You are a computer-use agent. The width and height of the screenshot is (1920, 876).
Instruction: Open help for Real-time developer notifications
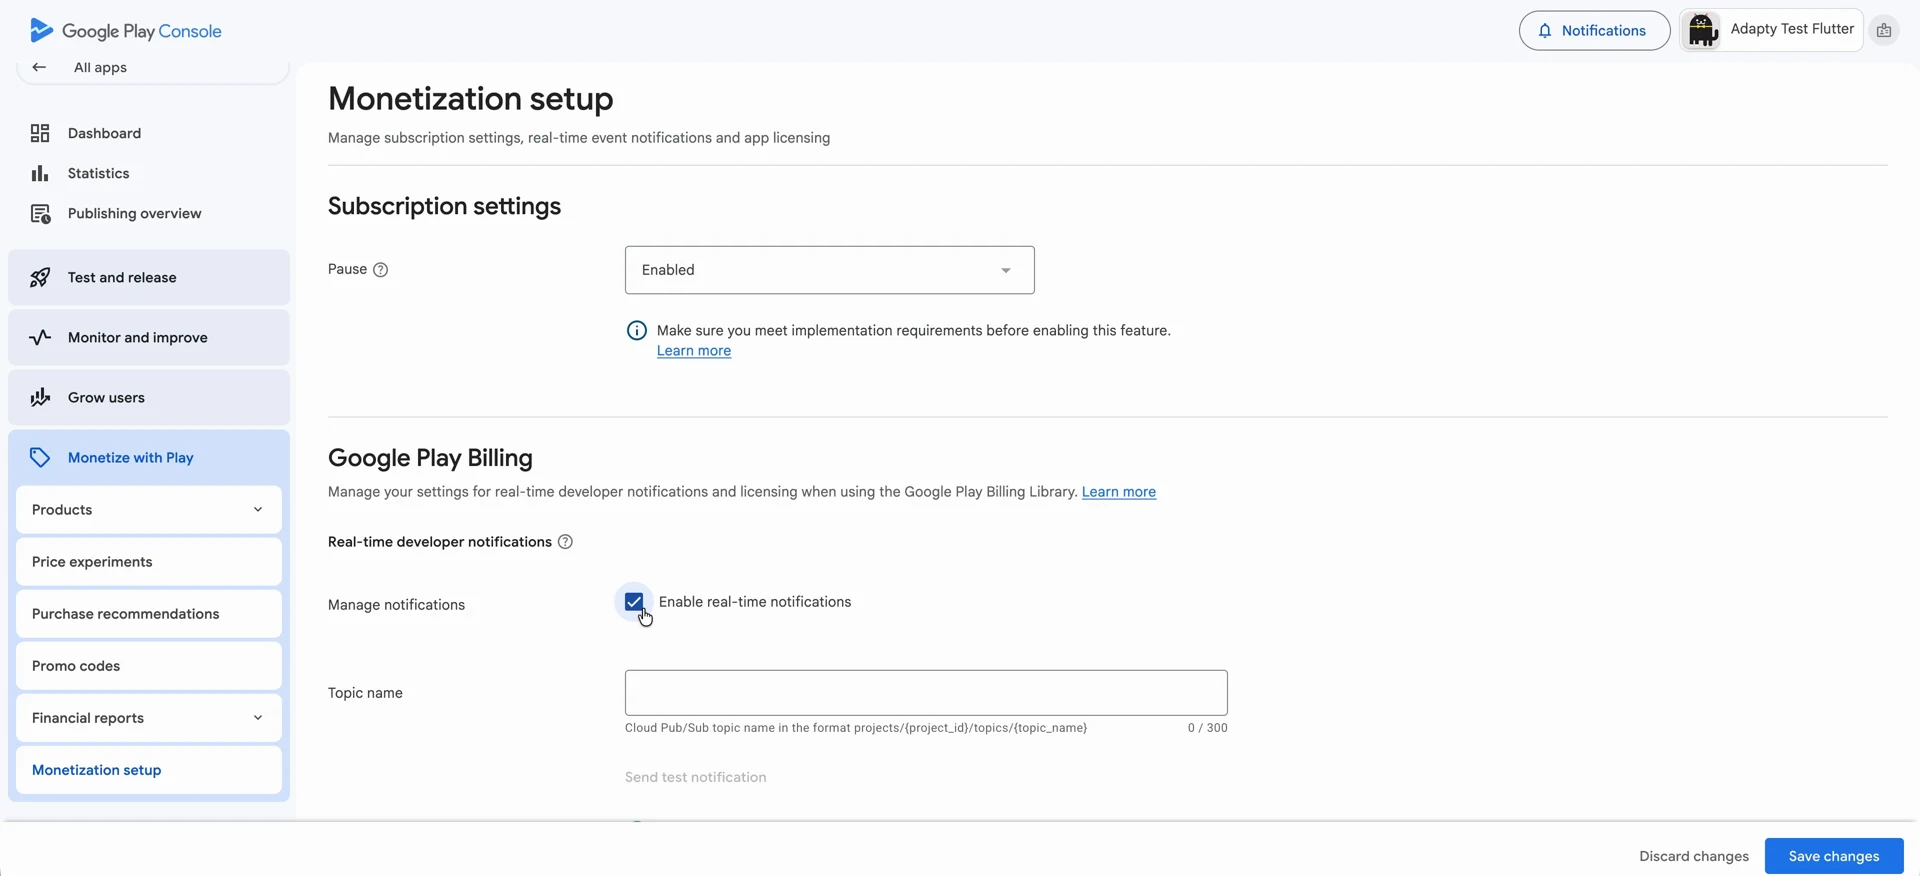(x=565, y=542)
